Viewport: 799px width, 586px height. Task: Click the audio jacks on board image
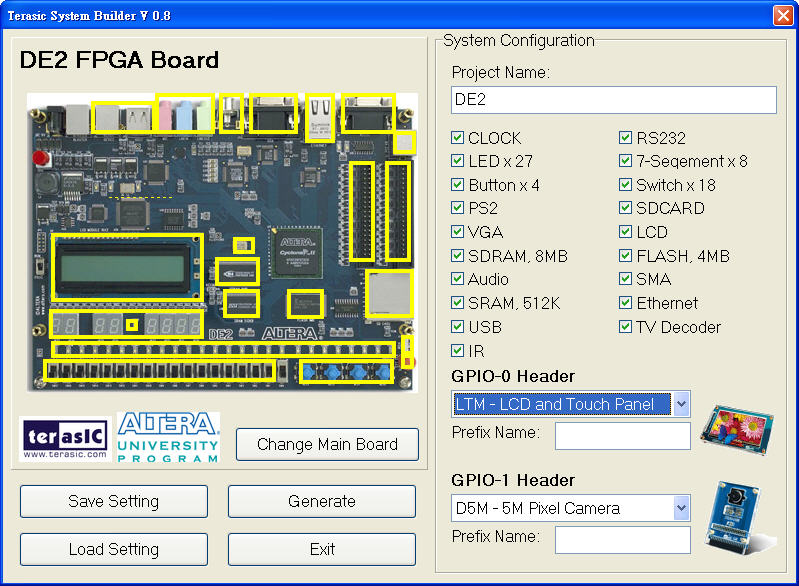pos(184,114)
